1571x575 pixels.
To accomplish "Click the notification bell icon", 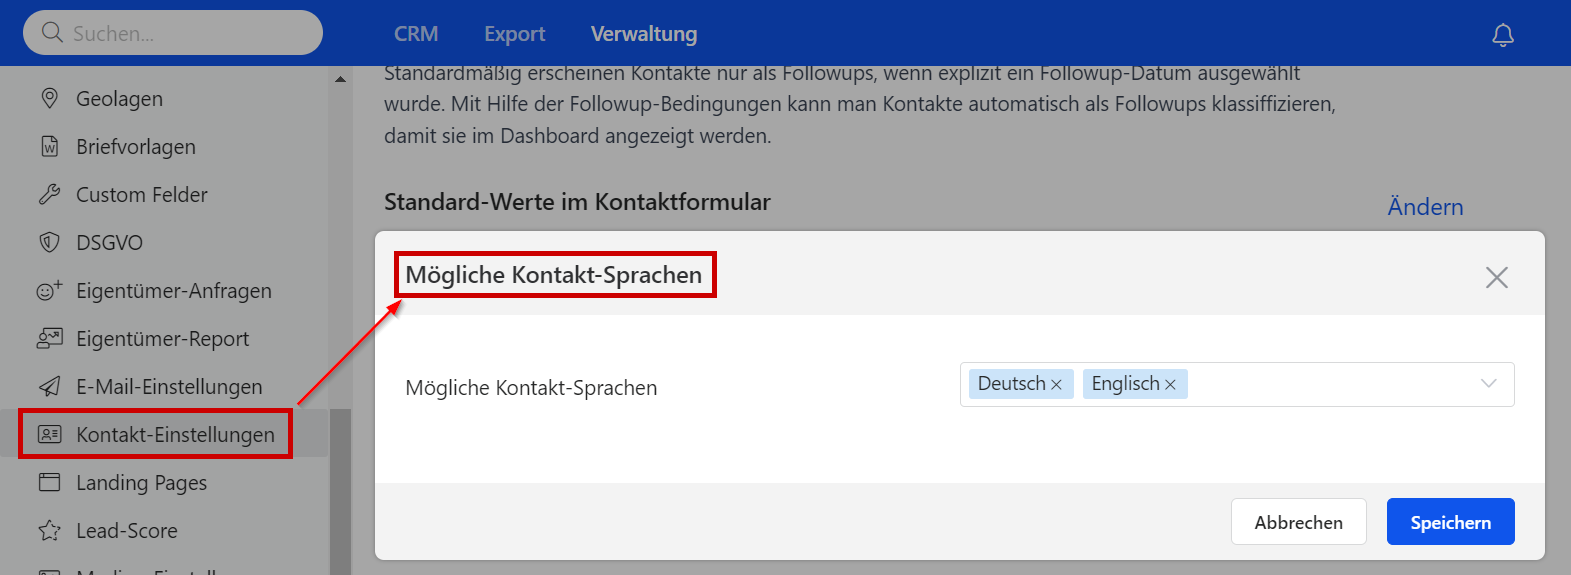I will 1502,35.
